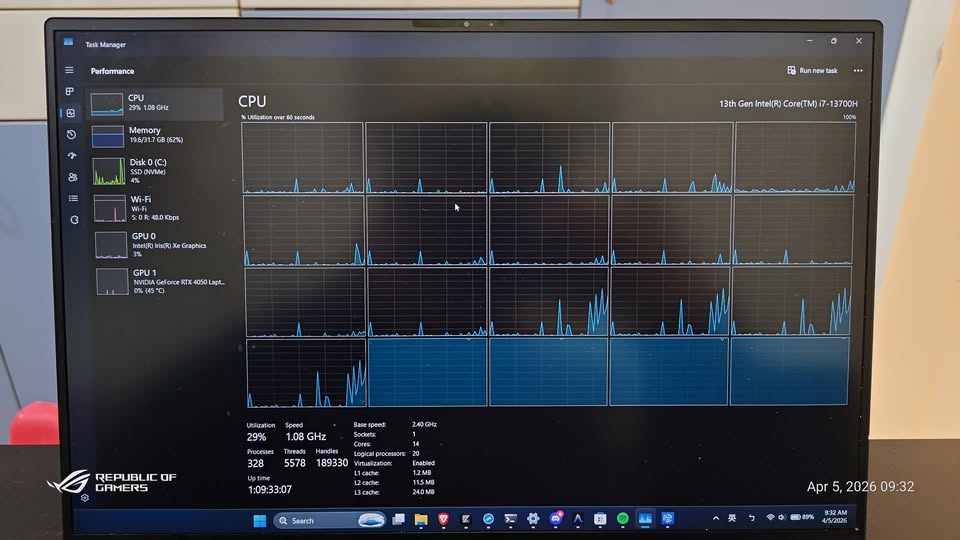Open File Explorer from the taskbar
The width and height of the screenshot is (960, 540).
click(x=421, y=519)
